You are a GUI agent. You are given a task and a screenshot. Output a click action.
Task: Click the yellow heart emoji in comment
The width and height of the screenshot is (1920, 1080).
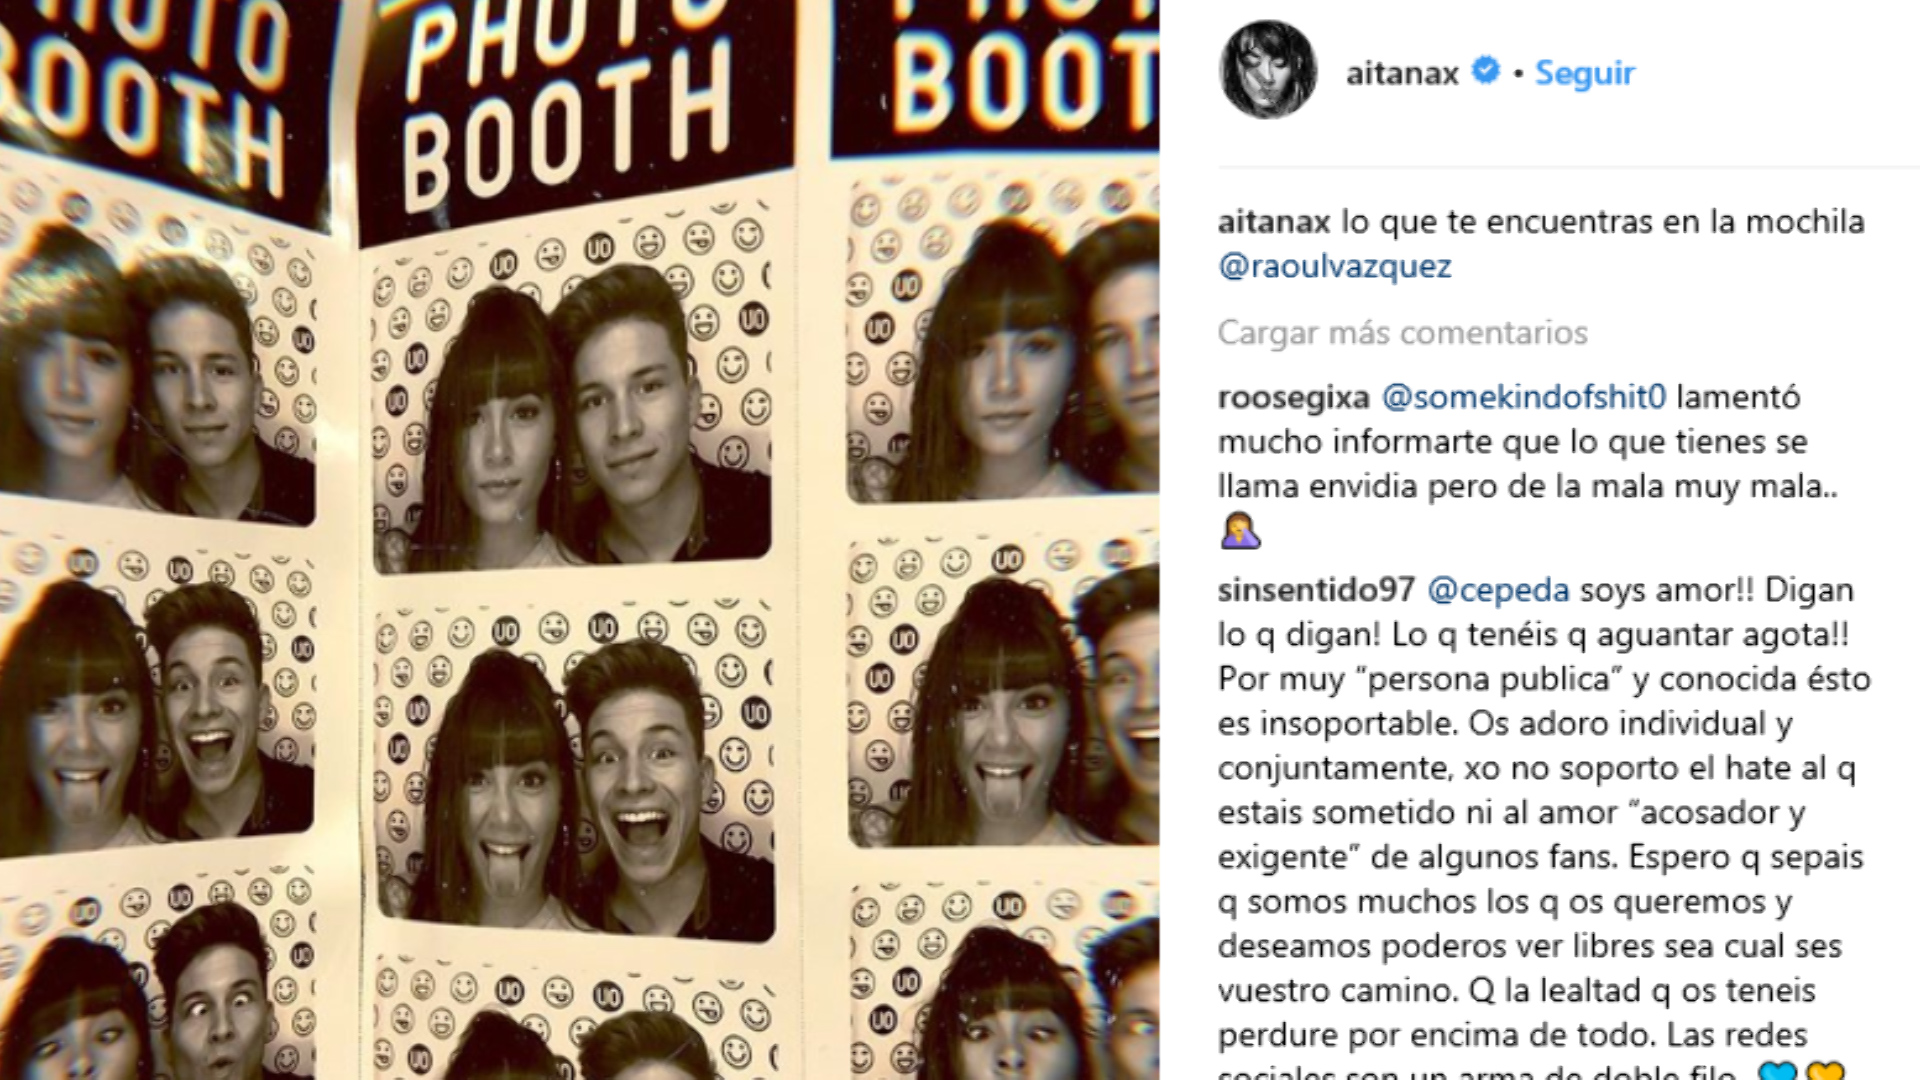pos(1825,1070)
